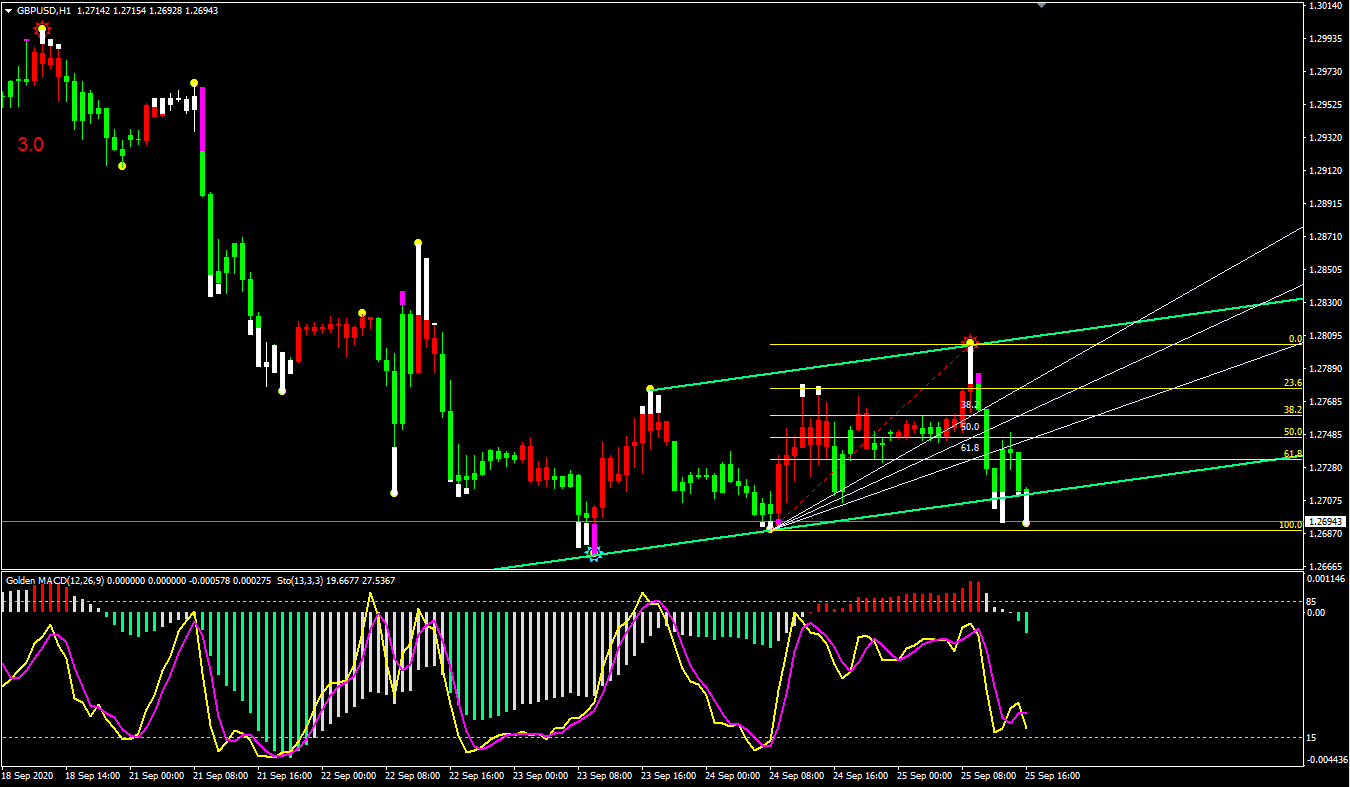Screen dimensions: 1350x787
Task: Select the Fibonacci 61.8 retracement label on right
Action: point(1292,454)
